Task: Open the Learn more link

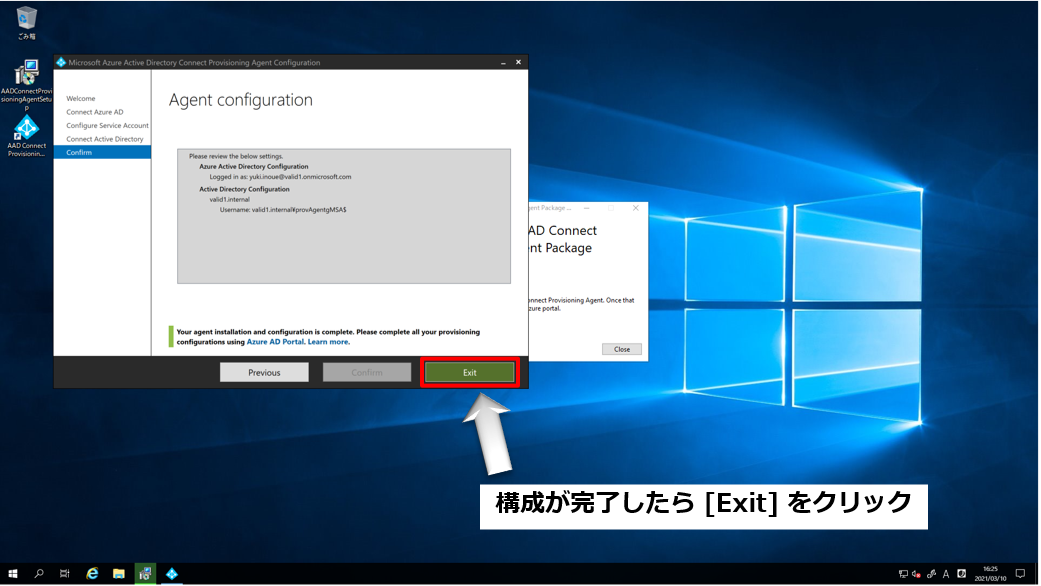Action: click(x=329, y=342)
